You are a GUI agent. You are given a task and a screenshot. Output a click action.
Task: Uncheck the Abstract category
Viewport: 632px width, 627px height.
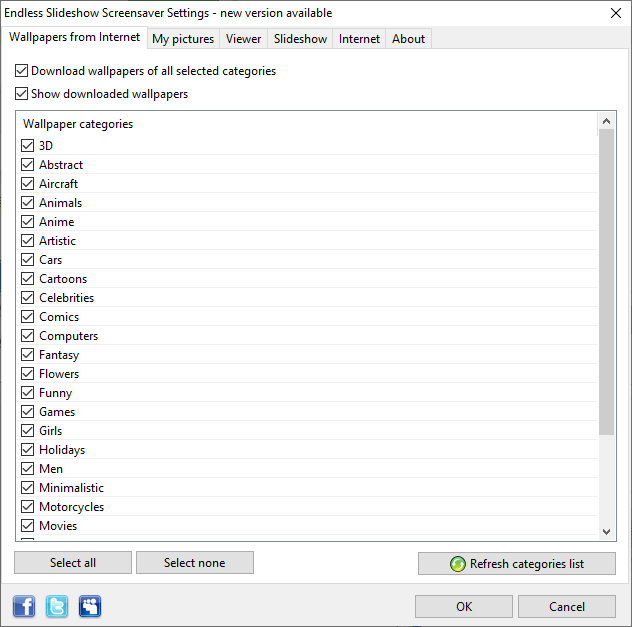27,164
